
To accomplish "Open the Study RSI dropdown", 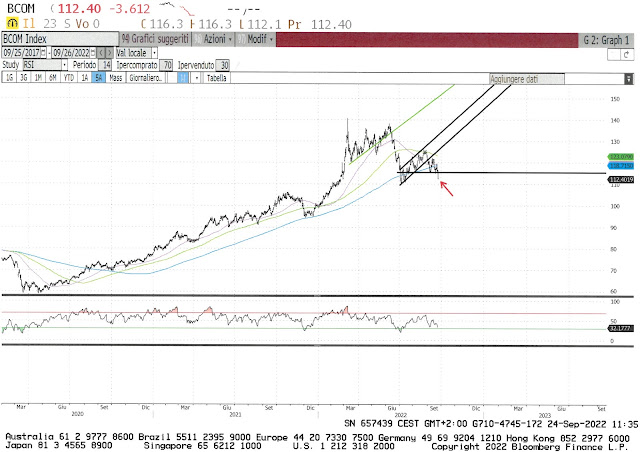I will pos(64,65).
